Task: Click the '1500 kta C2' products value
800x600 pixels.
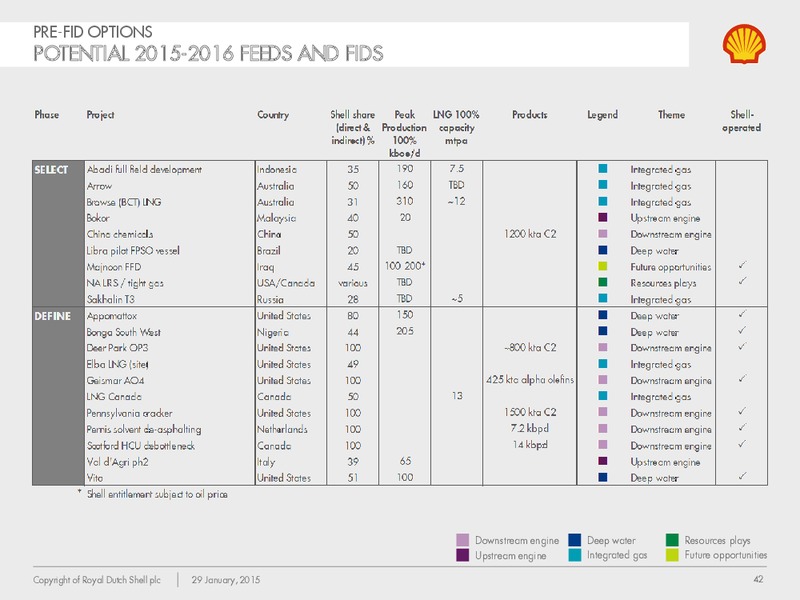Action: tap(530, 412)
